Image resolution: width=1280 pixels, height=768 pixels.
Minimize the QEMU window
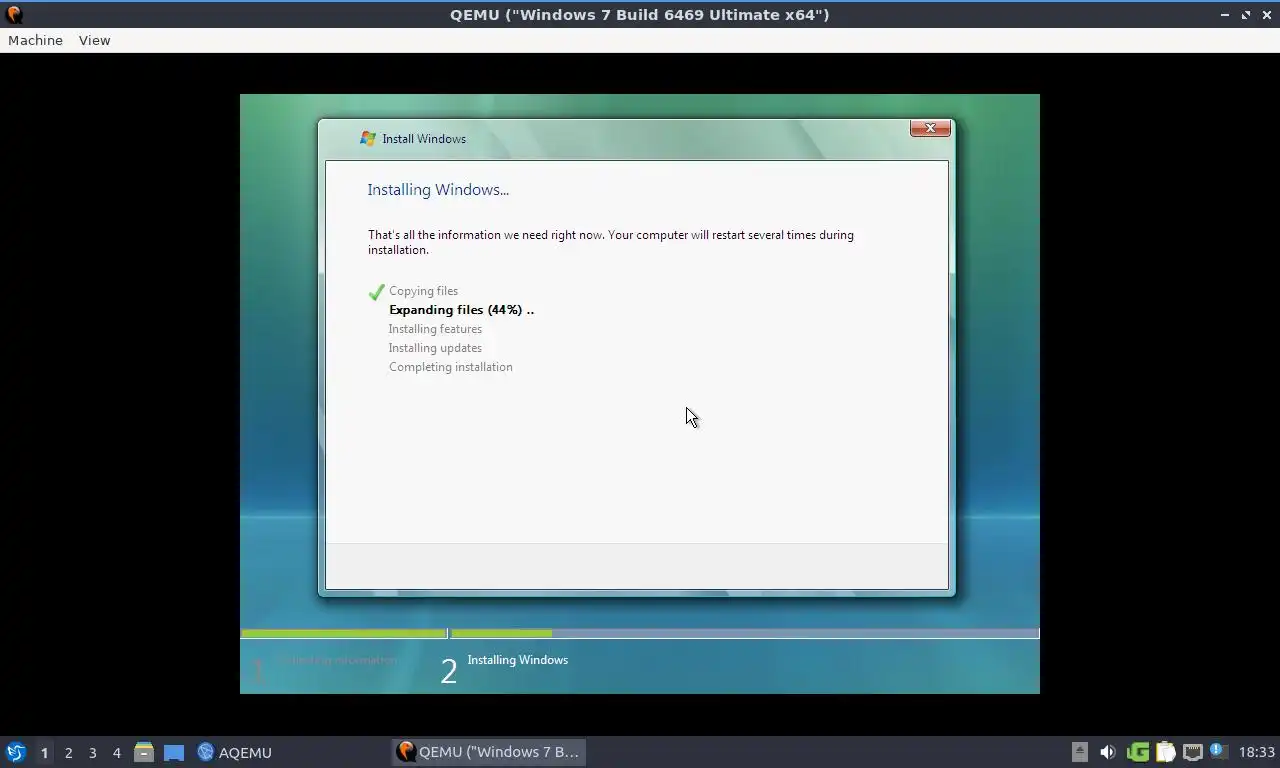coord(1225,15)
